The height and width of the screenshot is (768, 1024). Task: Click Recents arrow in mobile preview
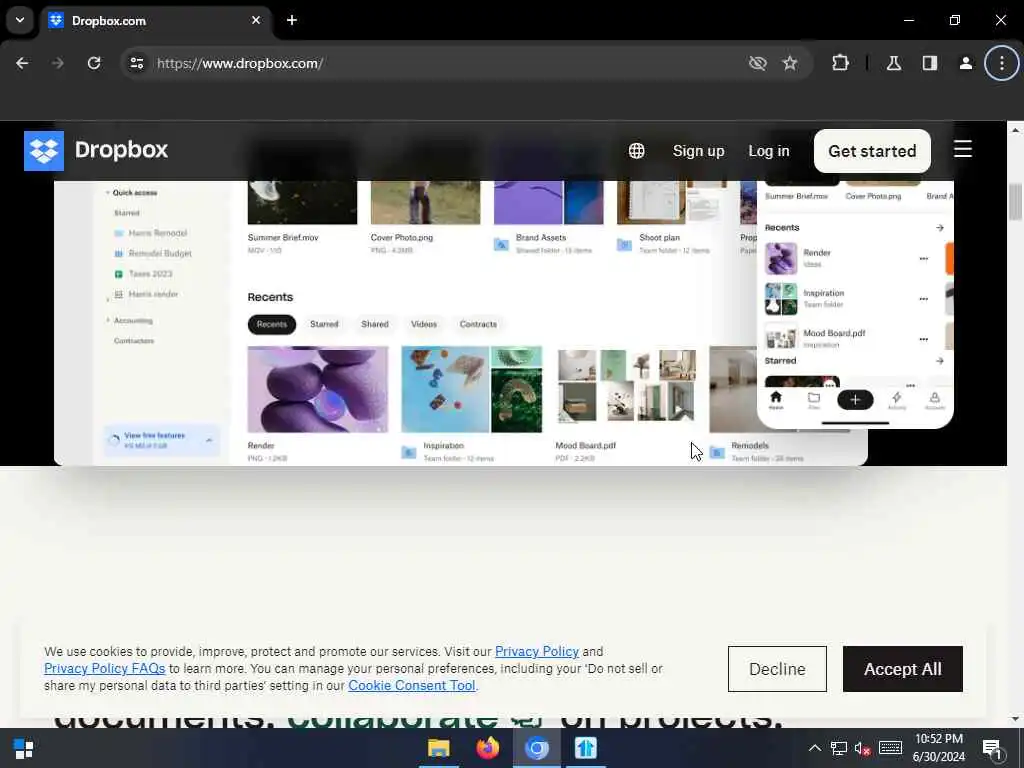coord(940,228)
